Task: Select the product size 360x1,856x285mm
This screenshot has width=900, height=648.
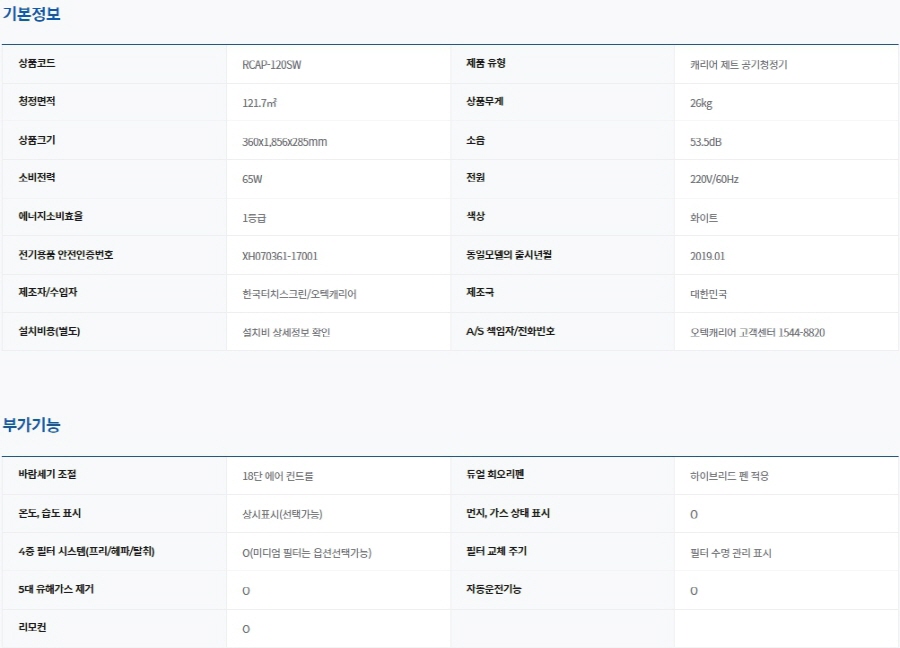Action: pos(284,142)
